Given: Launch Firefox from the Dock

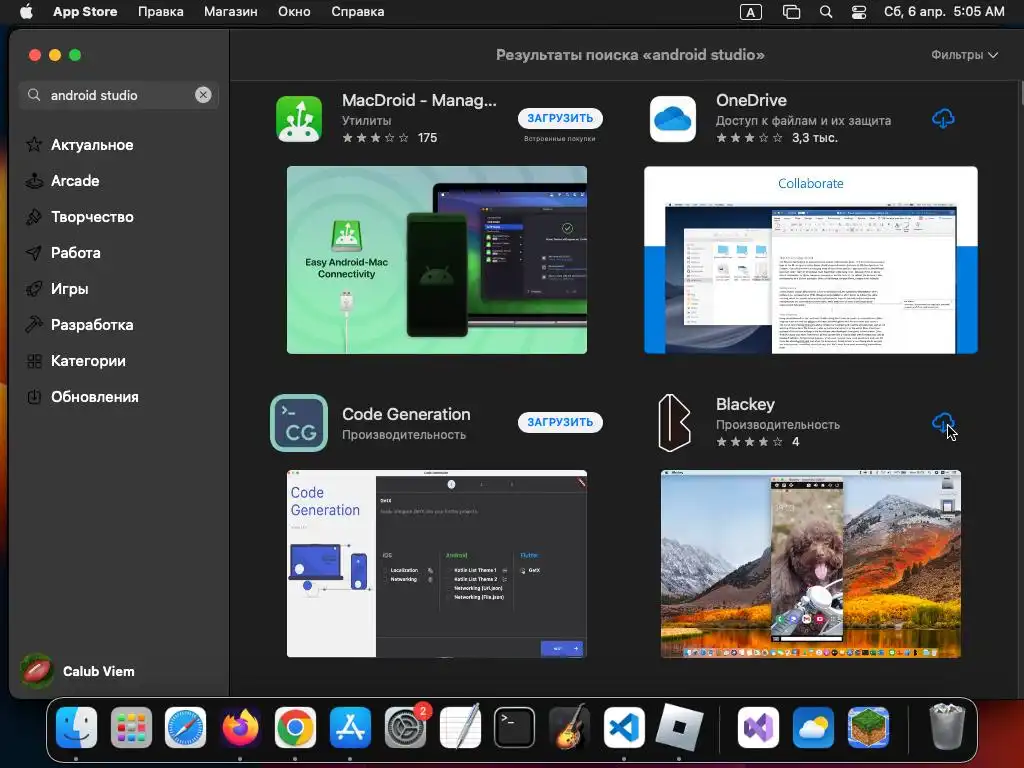Looking at the screenshot, I should click(240, 727).
